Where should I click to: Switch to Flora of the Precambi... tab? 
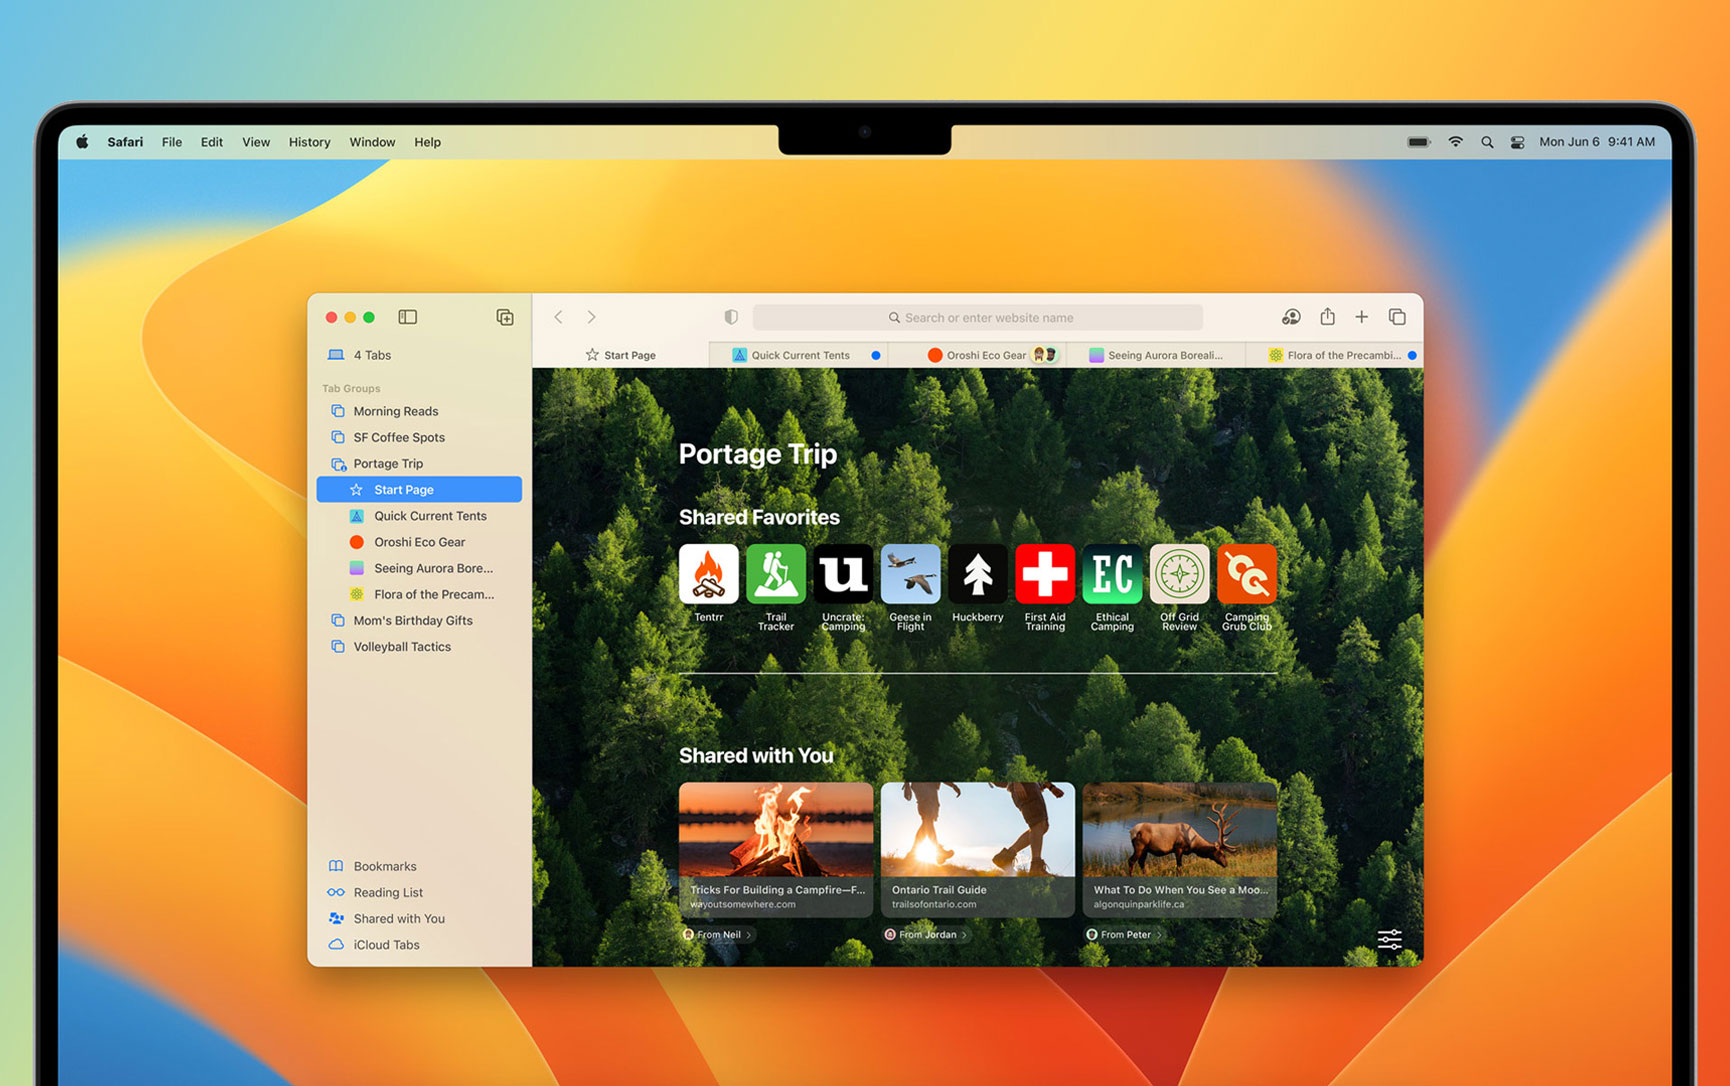[x=1335, y=355]
